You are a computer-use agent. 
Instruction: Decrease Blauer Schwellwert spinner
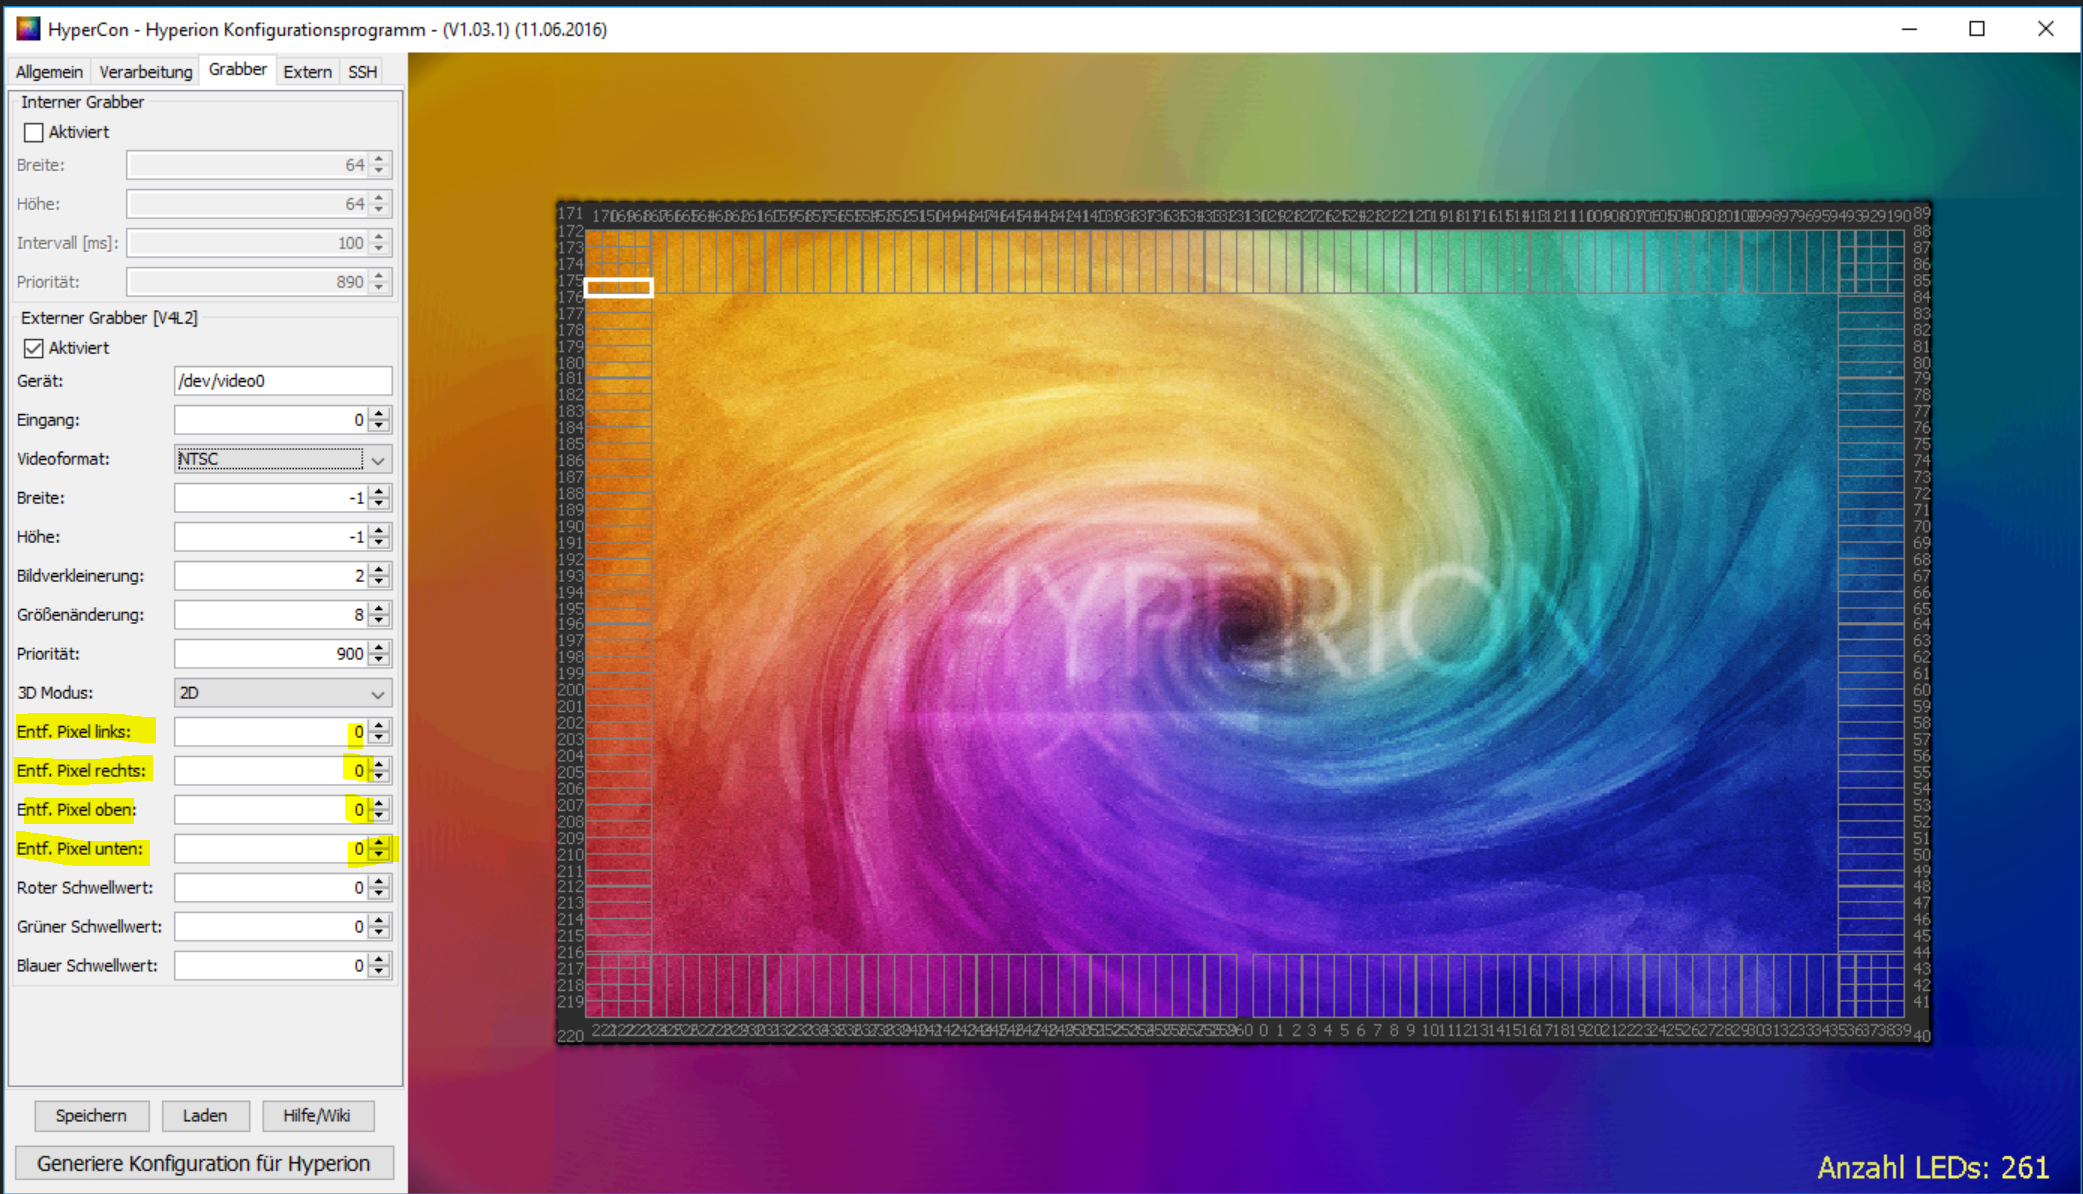(379, 971)
